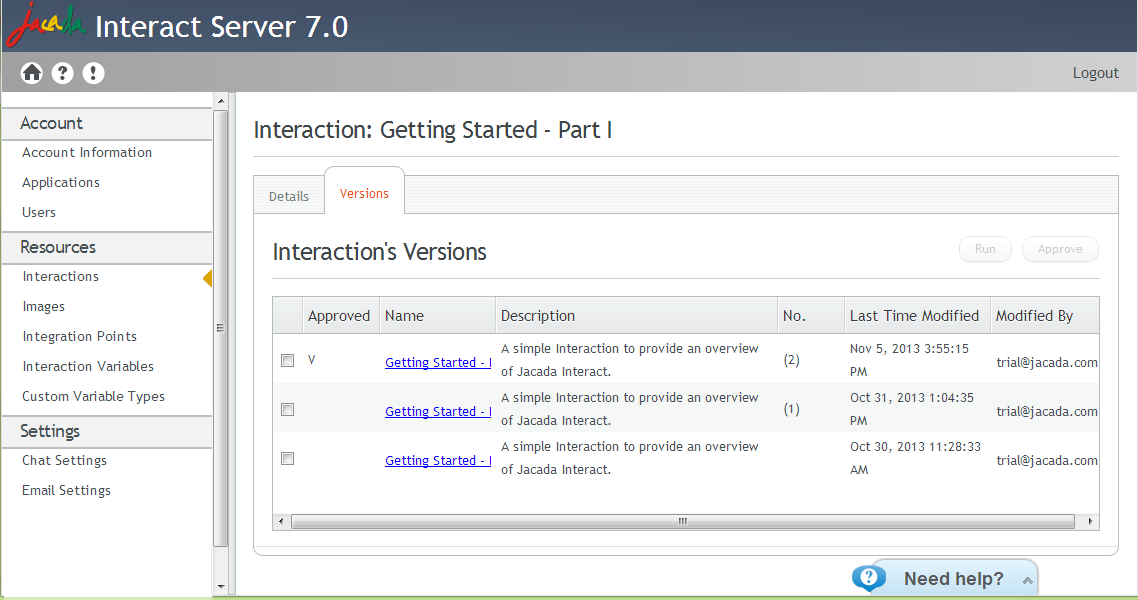Click the Approve button
Image resolution: width=1138 pixels, height=600 pixels.
click(1060, 249)
